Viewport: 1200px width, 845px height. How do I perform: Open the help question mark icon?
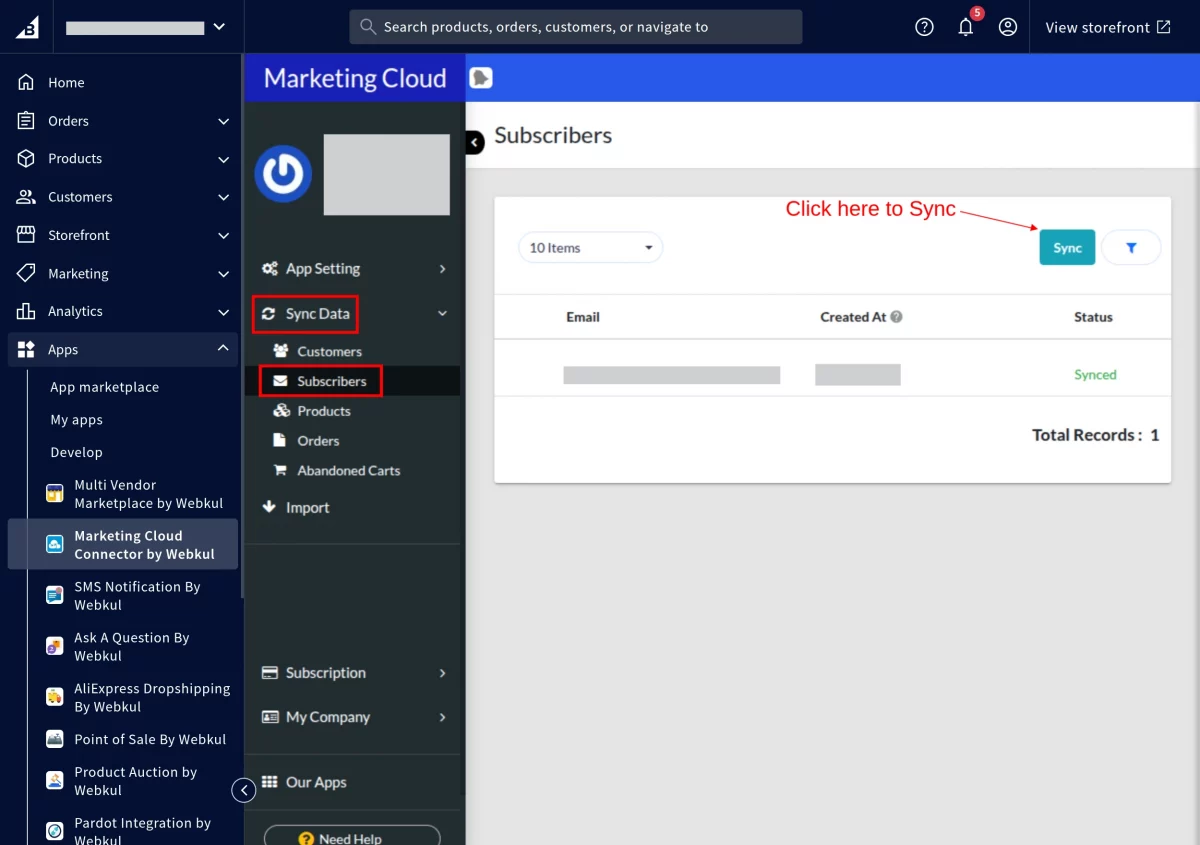[924, 27]
